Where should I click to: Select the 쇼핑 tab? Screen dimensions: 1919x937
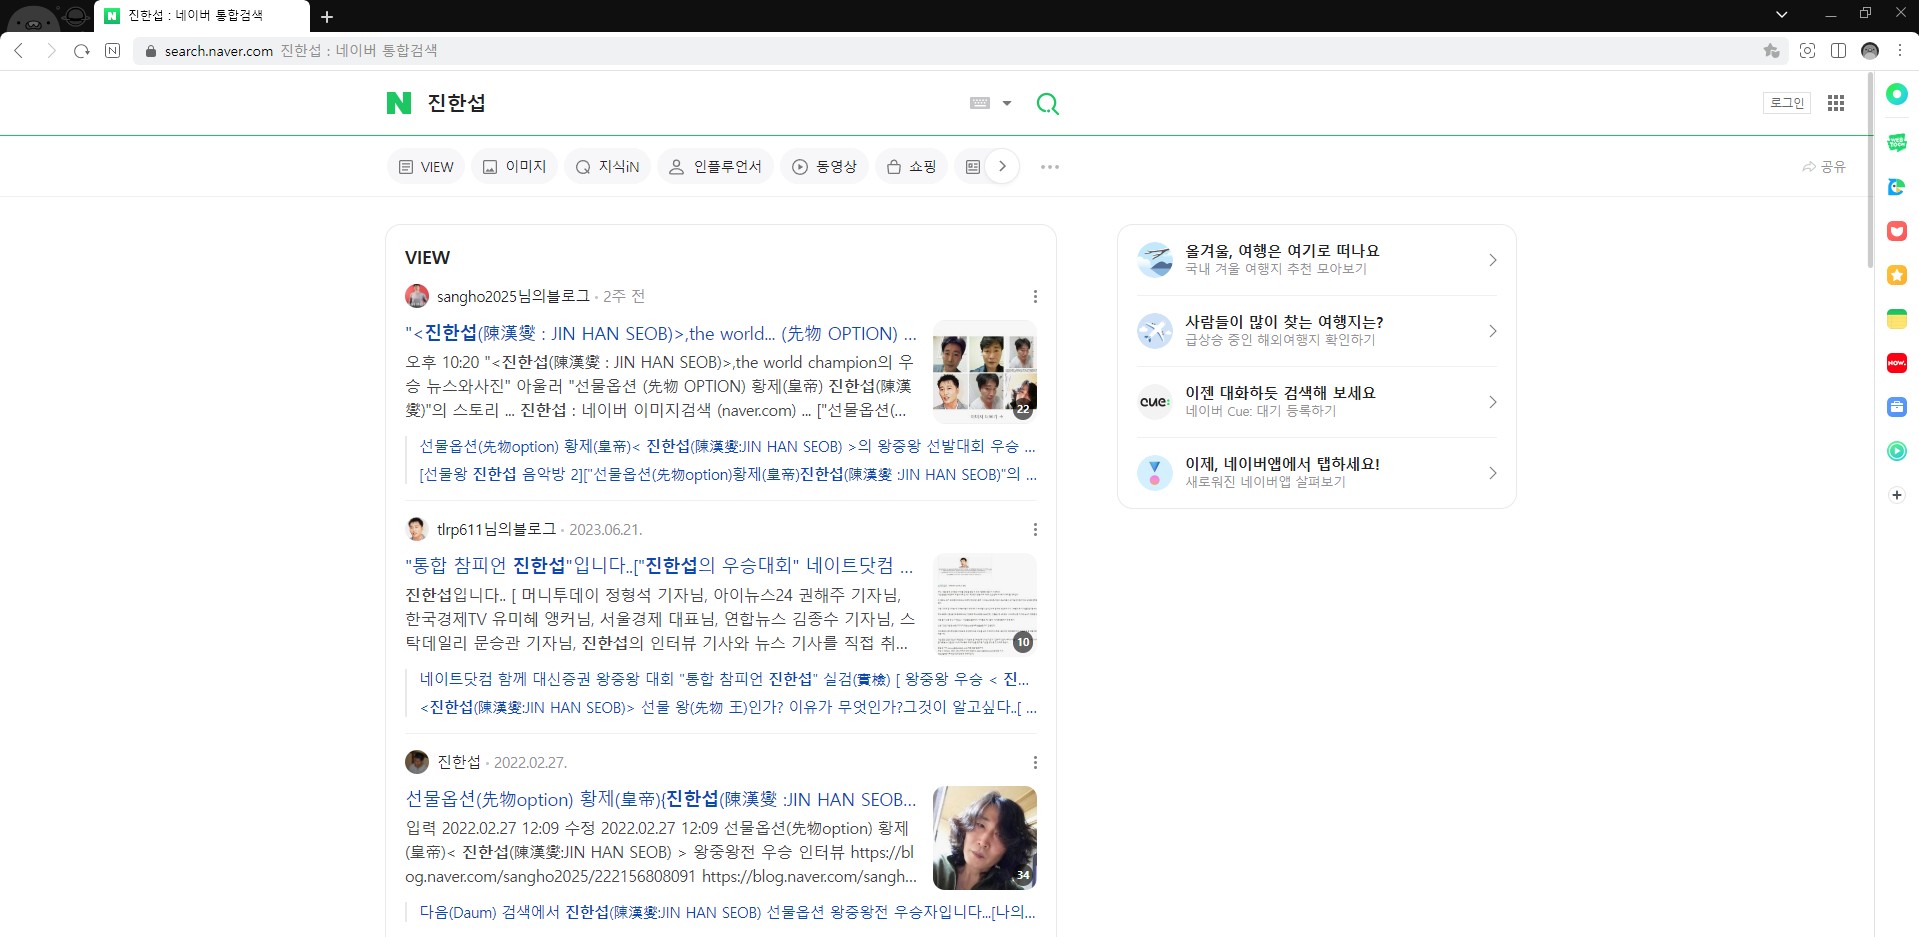click(x=911, y=167)
